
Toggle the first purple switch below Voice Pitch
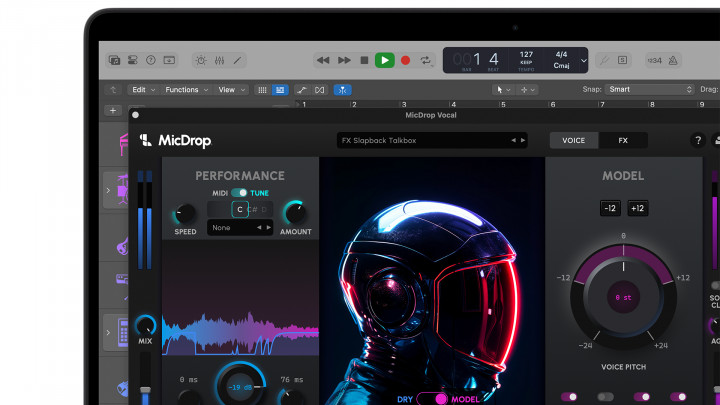pyautogui.click(x=570, y=397)
